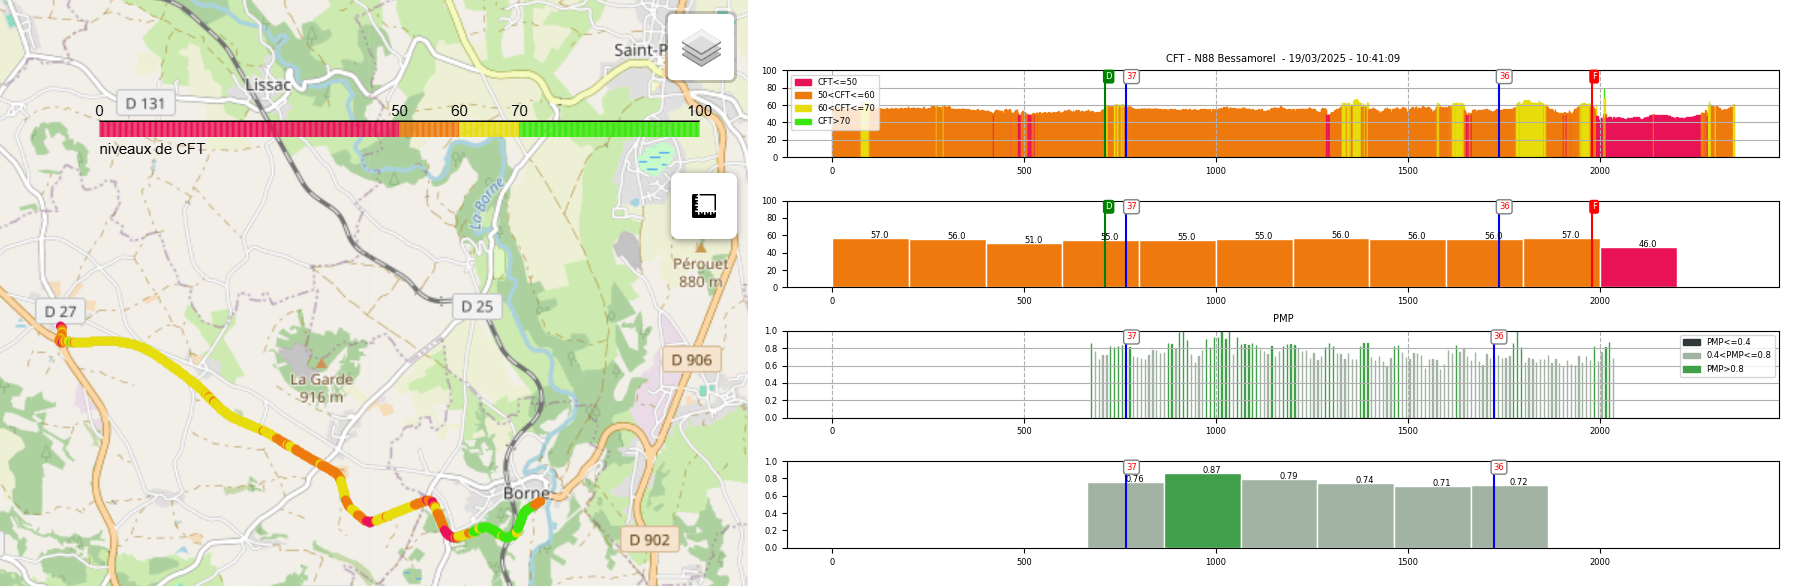The image size is (1800, 586).
Task: Click the D 906 road shield
Action: 691,360
